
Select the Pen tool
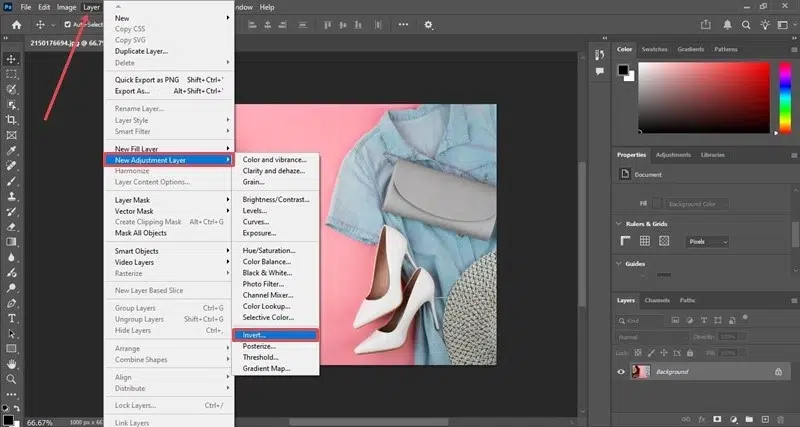pyautogui.click(x=11, y=303)
